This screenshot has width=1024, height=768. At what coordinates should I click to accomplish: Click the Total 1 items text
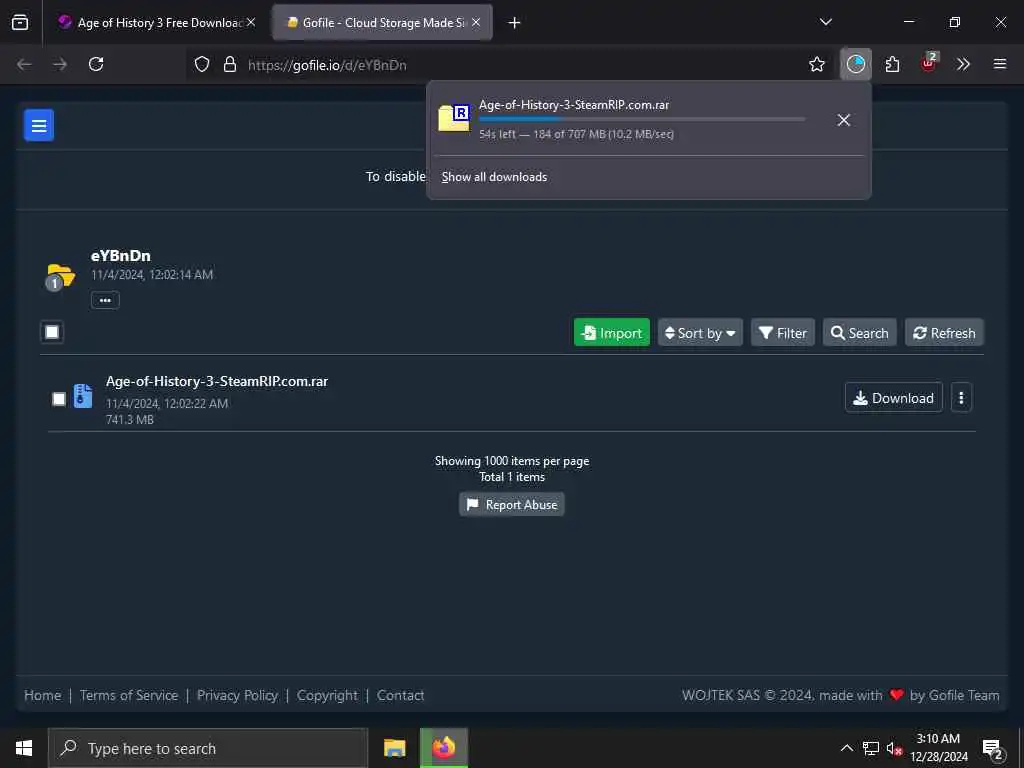point(512,477)
